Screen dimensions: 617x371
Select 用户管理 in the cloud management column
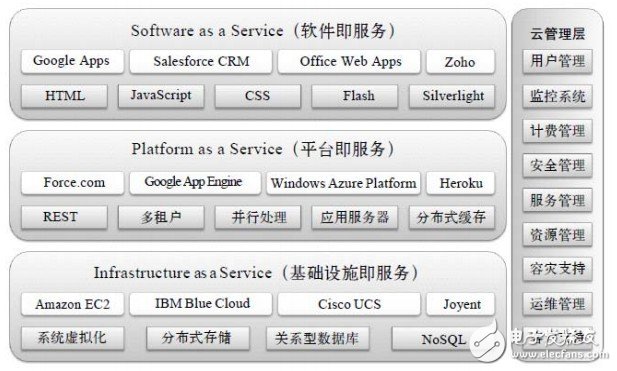click(558, 61)
